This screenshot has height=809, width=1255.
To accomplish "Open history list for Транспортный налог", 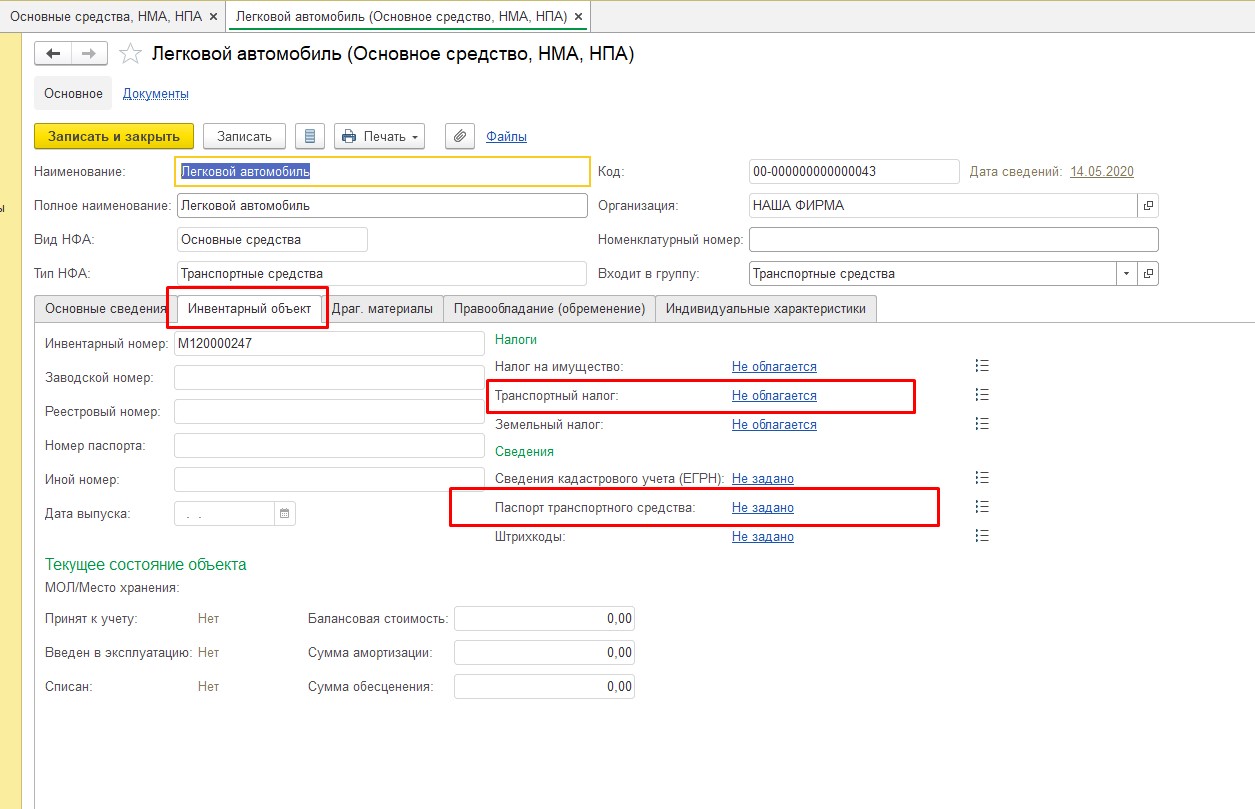I will [982, 395].
